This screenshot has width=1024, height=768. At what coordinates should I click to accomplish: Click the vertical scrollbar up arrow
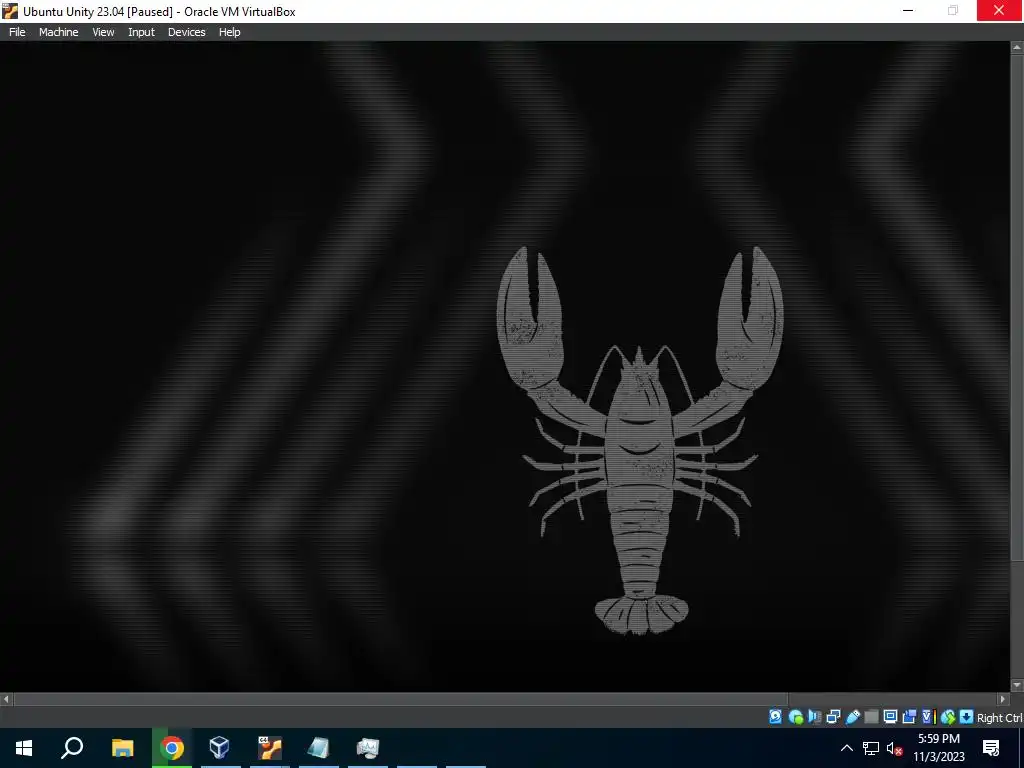[1017, 48]
